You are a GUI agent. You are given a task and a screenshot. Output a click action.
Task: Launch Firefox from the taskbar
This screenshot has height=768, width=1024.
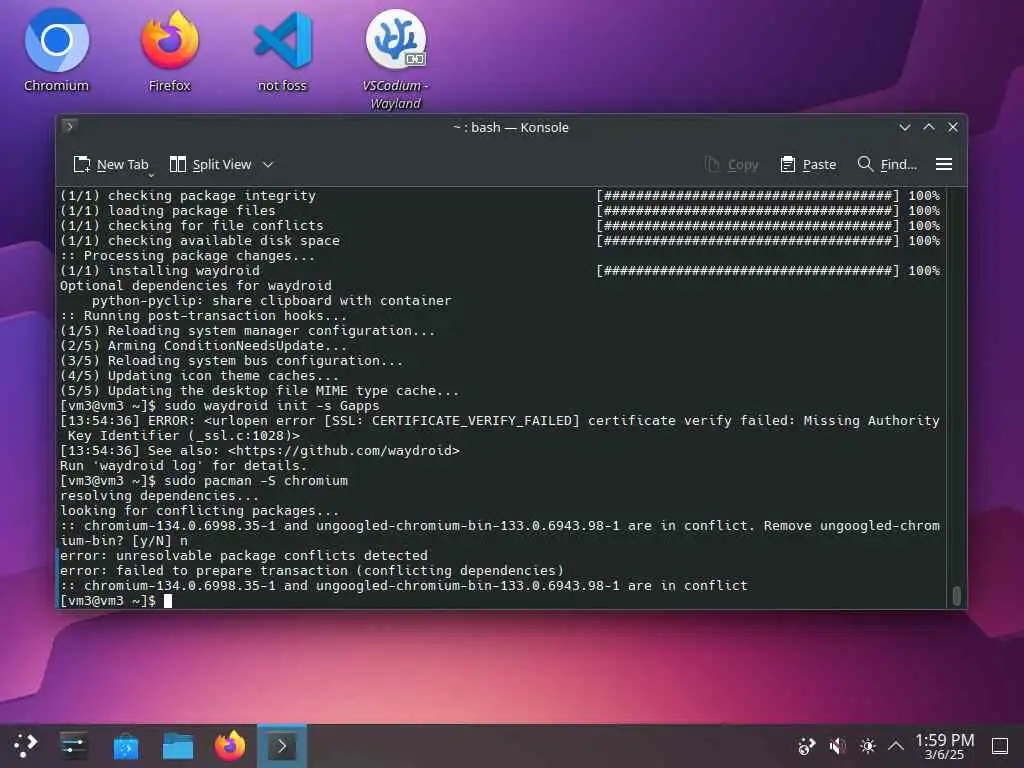(230, 746)
